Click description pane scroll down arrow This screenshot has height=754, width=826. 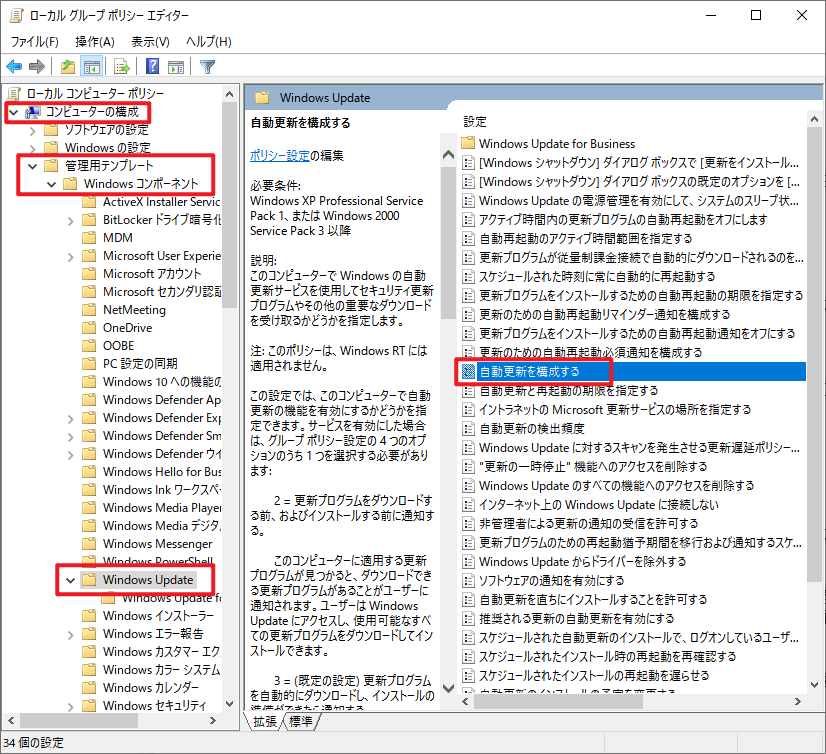[448, 688]
